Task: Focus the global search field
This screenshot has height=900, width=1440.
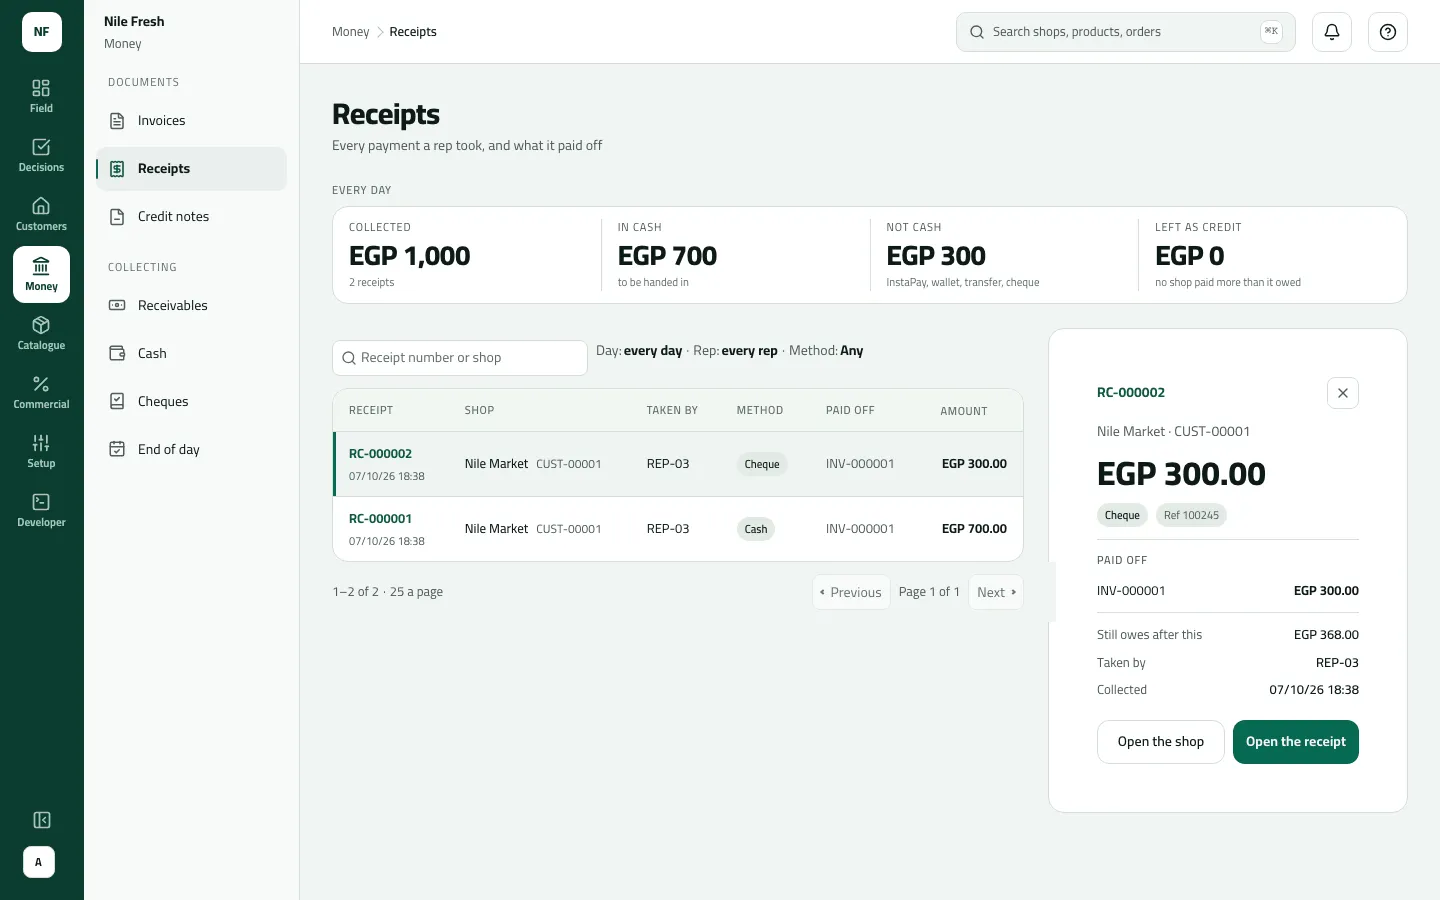Action: [1126, 32]
